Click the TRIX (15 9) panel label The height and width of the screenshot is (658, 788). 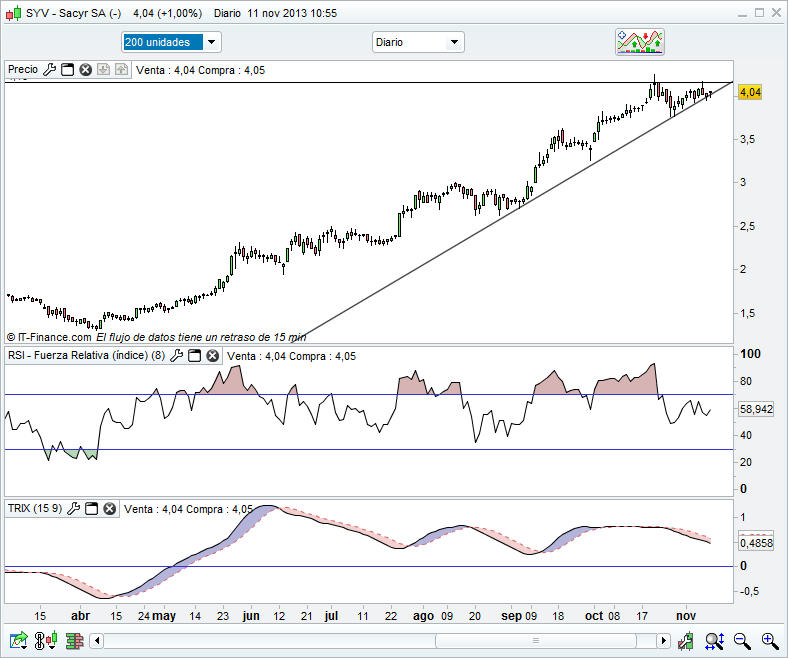tap(35, 508)
